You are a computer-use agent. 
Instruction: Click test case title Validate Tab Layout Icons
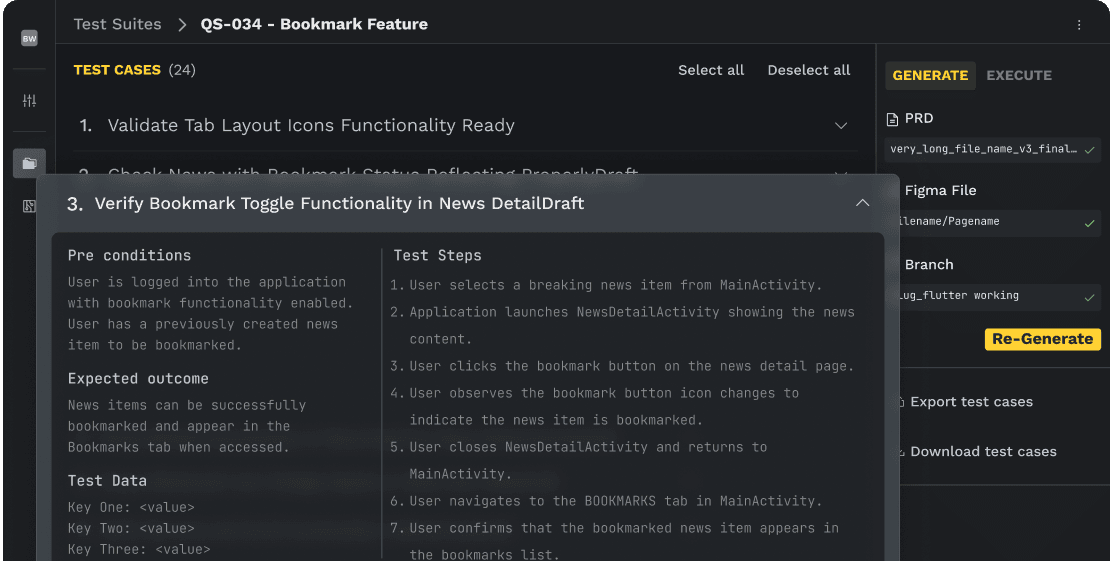(311, 125)
